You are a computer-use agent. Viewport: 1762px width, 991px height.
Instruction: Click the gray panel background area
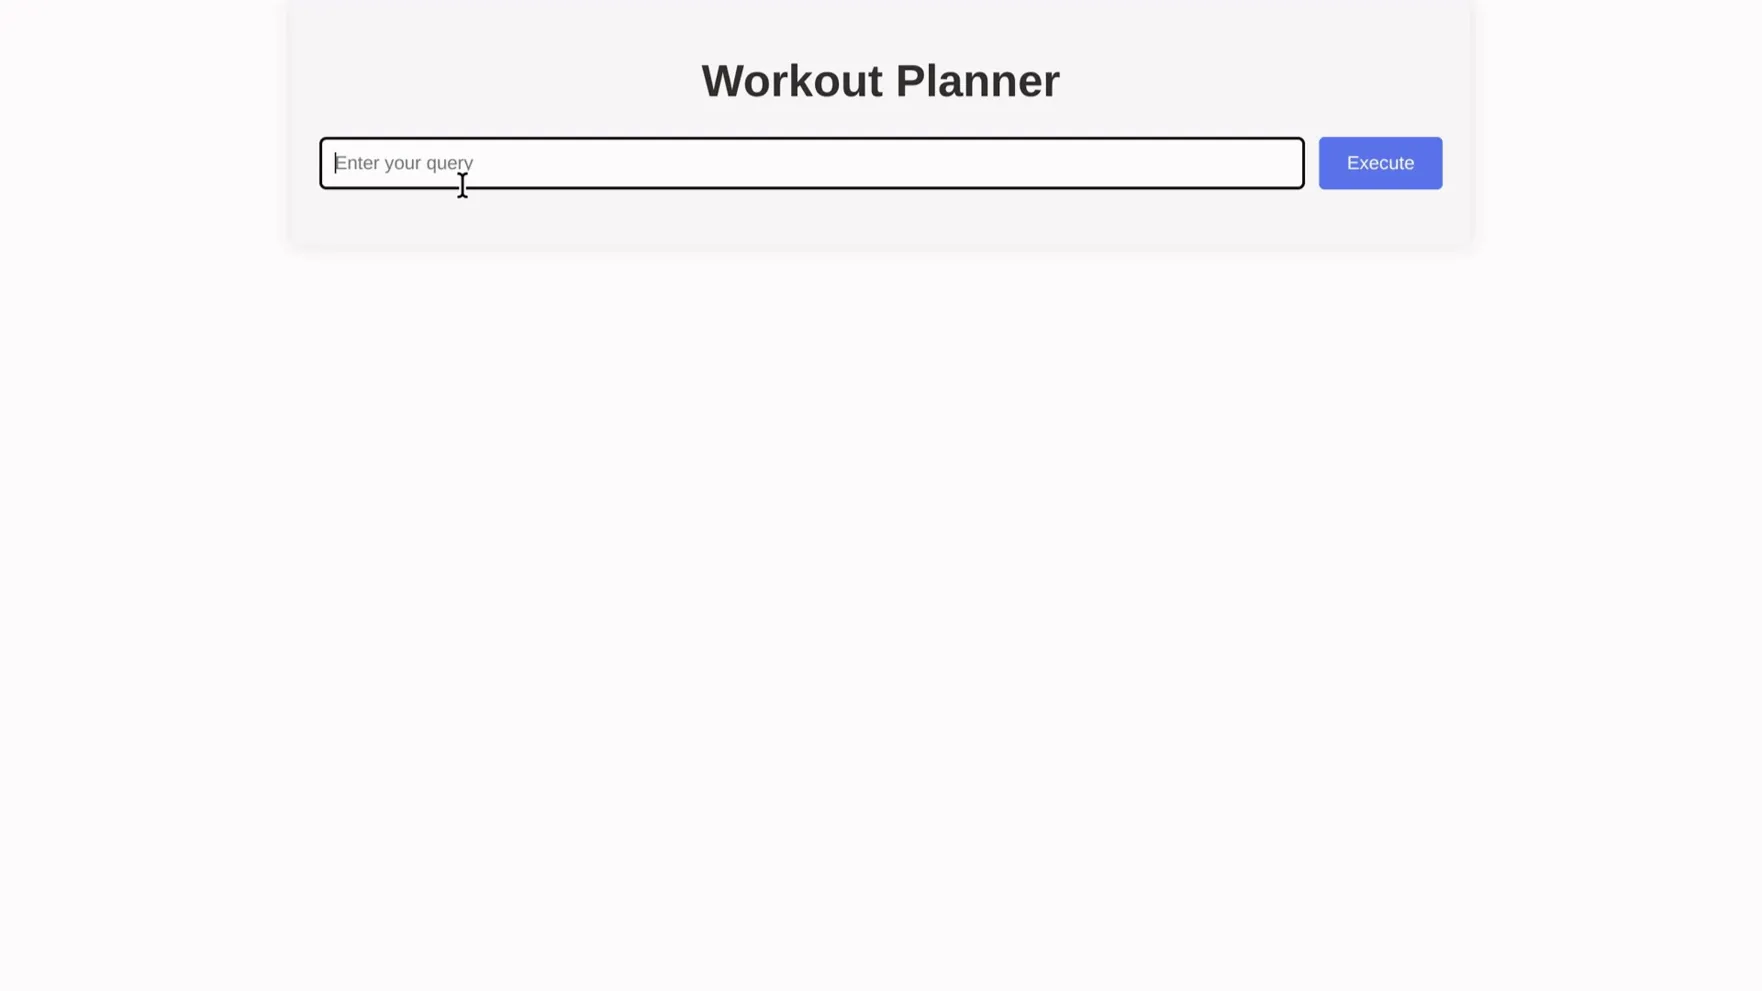pos(879,222)
